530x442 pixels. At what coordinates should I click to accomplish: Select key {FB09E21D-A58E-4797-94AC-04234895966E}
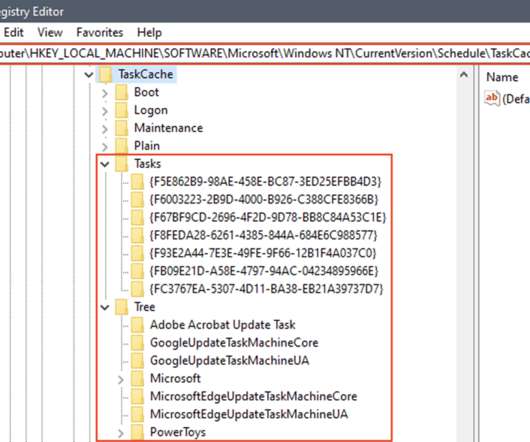264,271
